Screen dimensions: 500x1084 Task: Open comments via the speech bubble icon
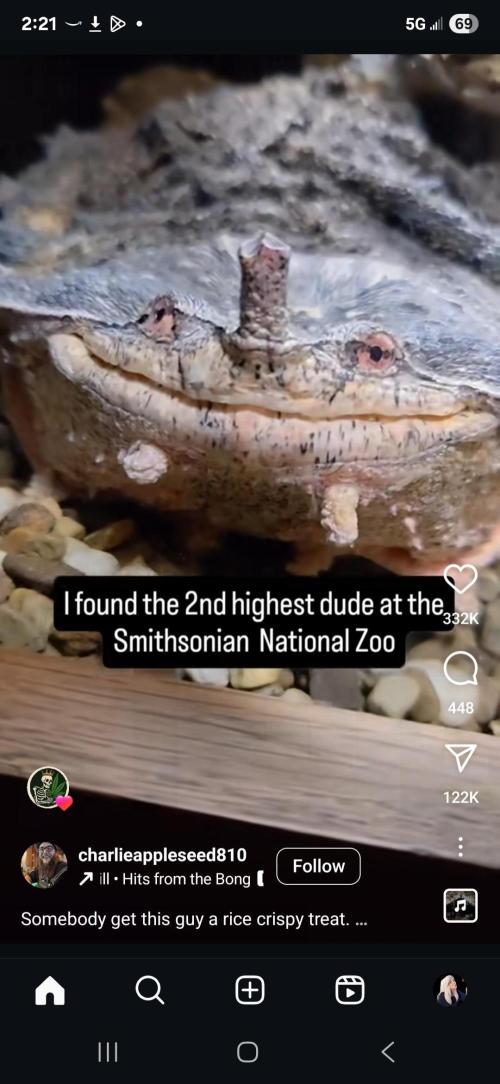461,669
